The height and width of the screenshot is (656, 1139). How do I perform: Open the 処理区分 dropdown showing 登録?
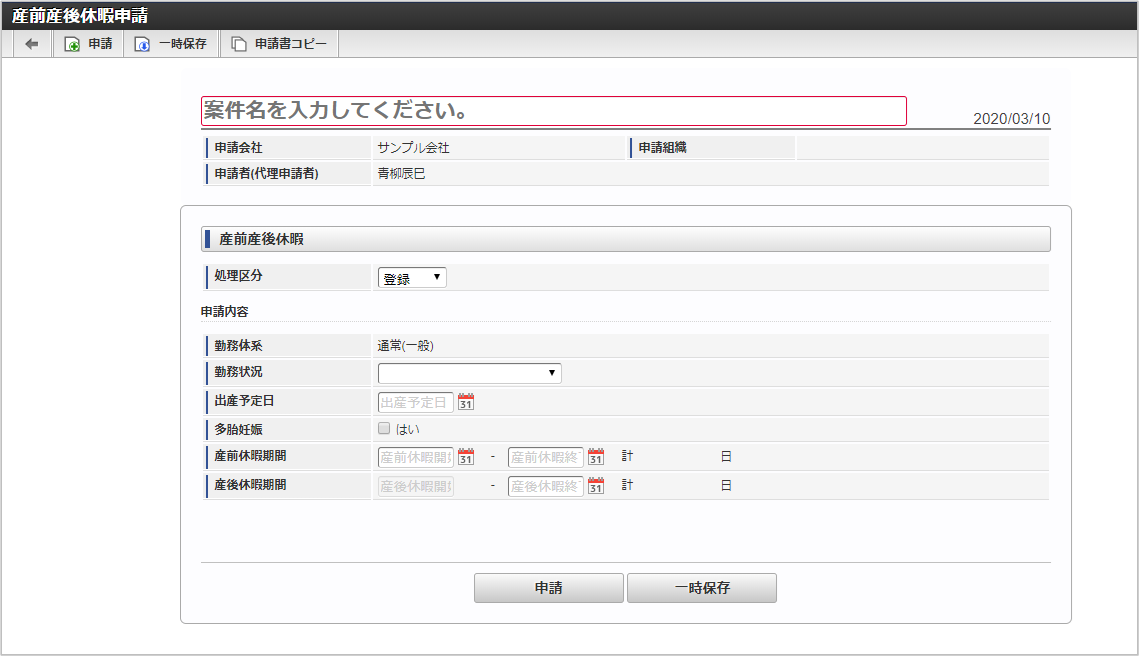(x=412, y=278)
